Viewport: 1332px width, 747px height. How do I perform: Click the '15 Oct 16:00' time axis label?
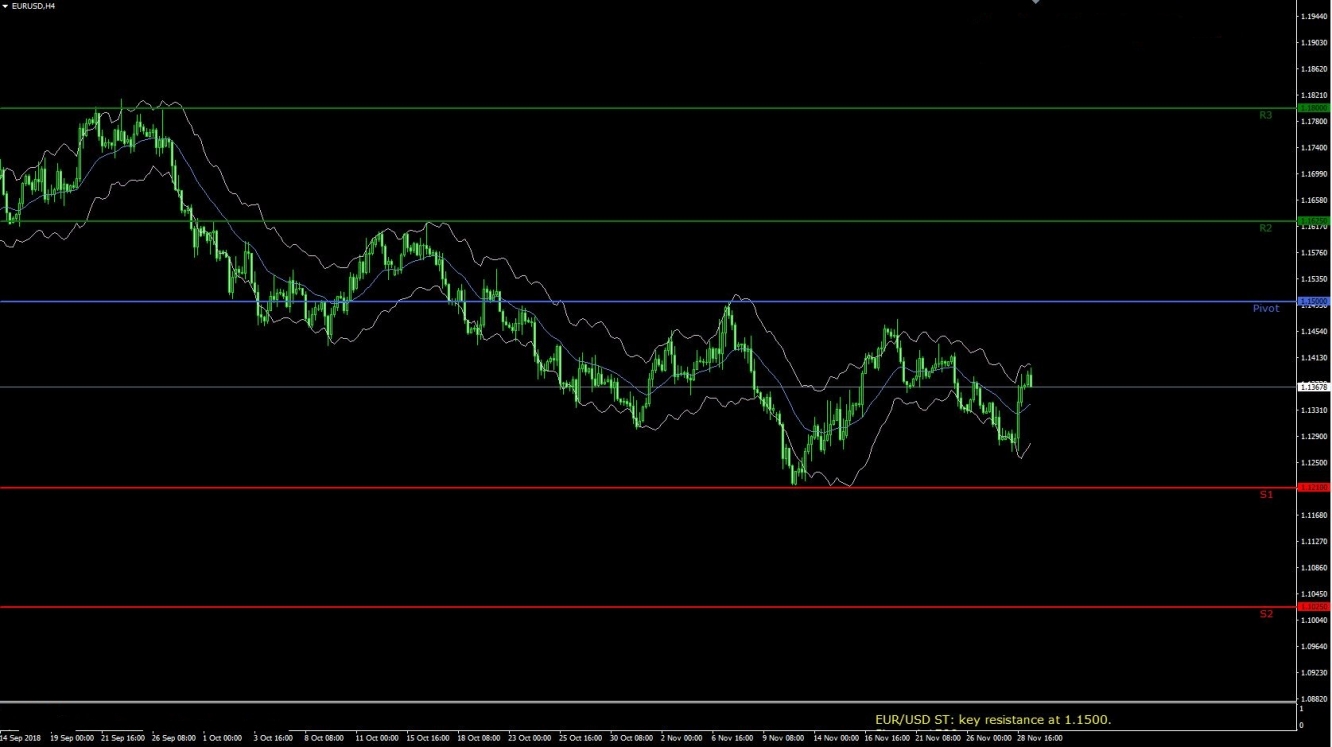click(429, 739)
